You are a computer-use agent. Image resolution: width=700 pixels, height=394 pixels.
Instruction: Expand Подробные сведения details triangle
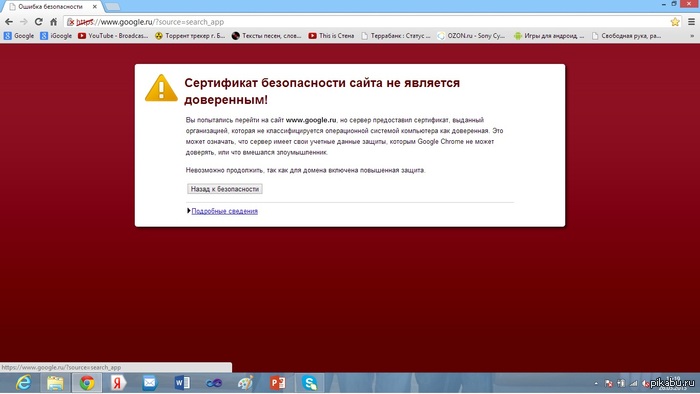[189, 211]
